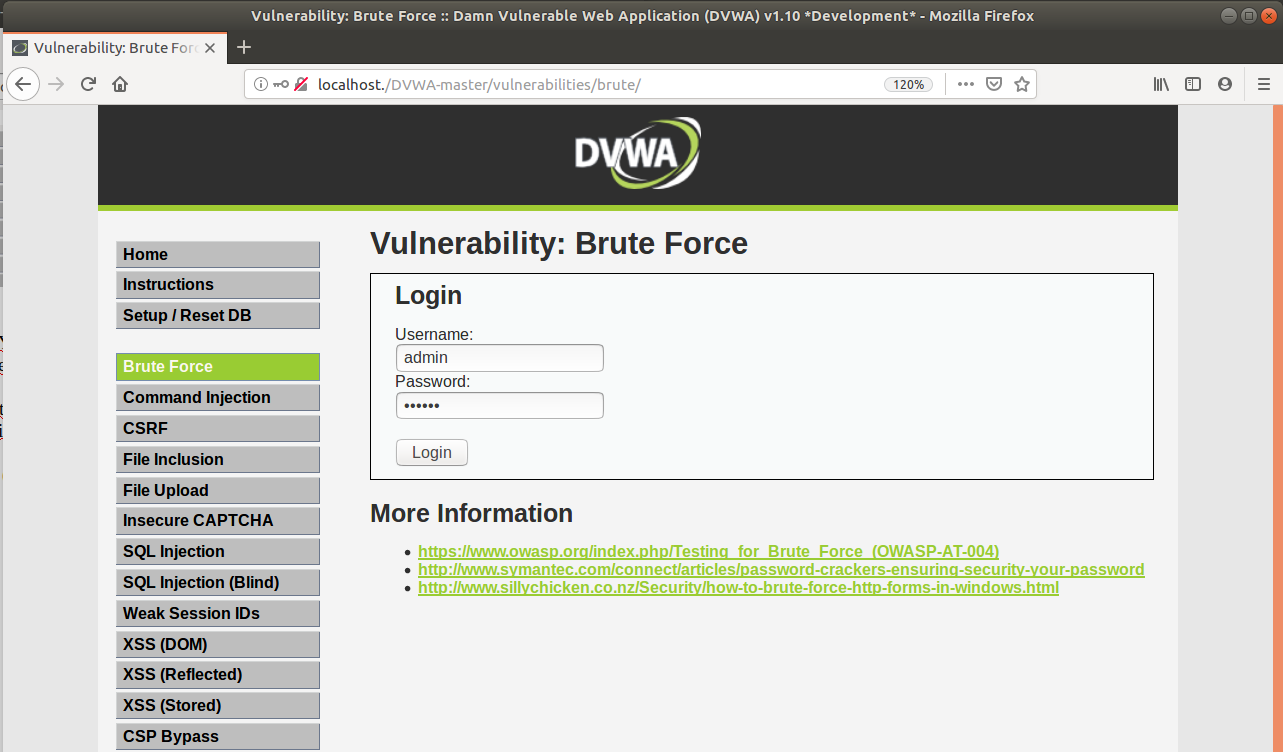Open the XSS (Reflected) page
Image resolution: width=1283 pixels, height=752 pixels.
[x=218, y=675]
